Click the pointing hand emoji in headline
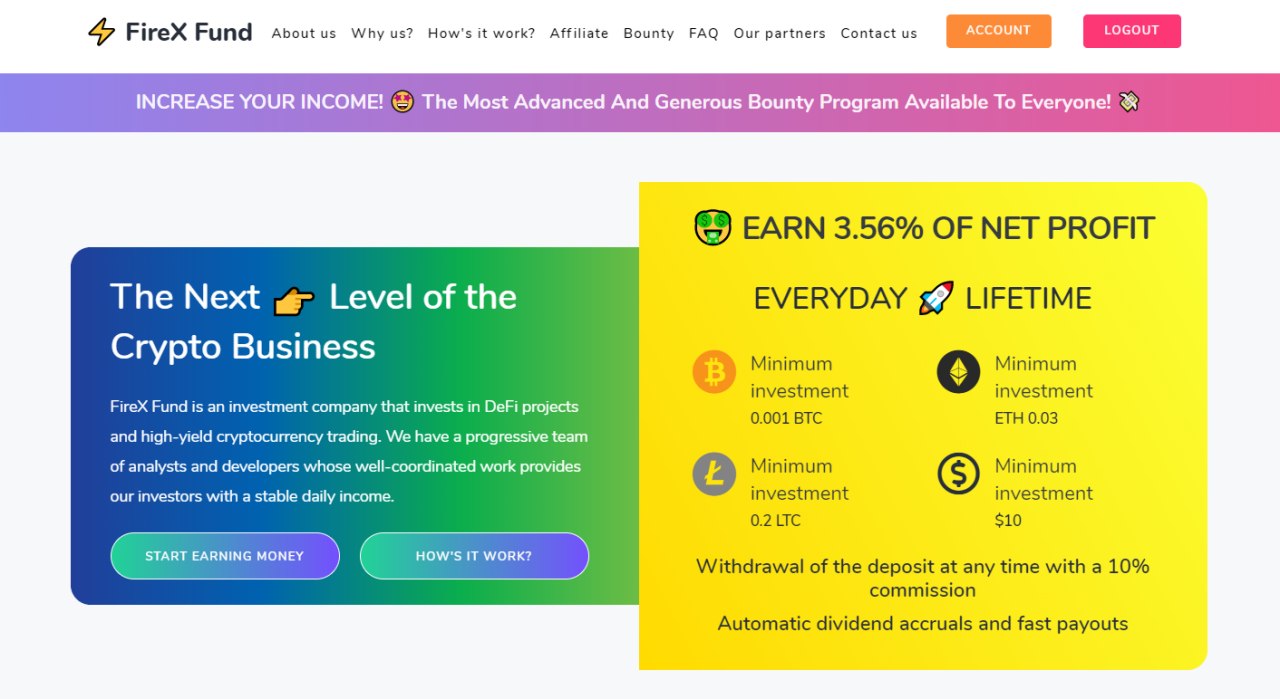Image resolution: width=1280 pixels, height=699 pixels. coord(294,298)
